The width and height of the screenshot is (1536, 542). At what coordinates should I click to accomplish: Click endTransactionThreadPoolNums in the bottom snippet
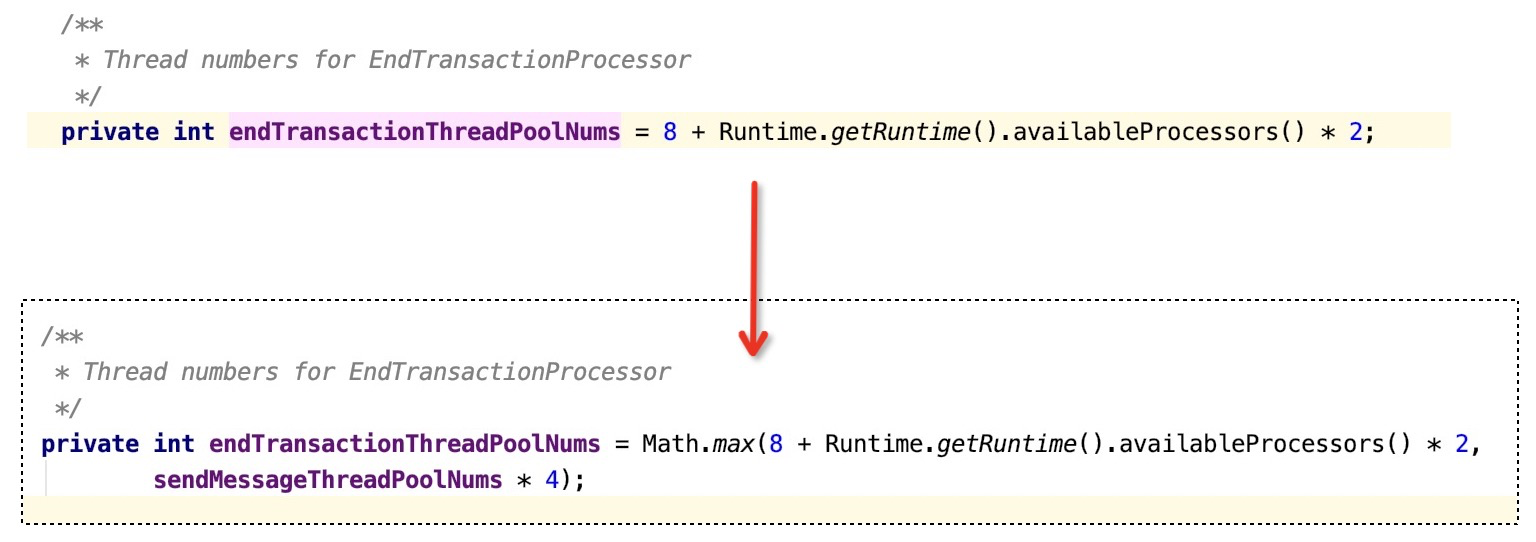click(405, 444)
